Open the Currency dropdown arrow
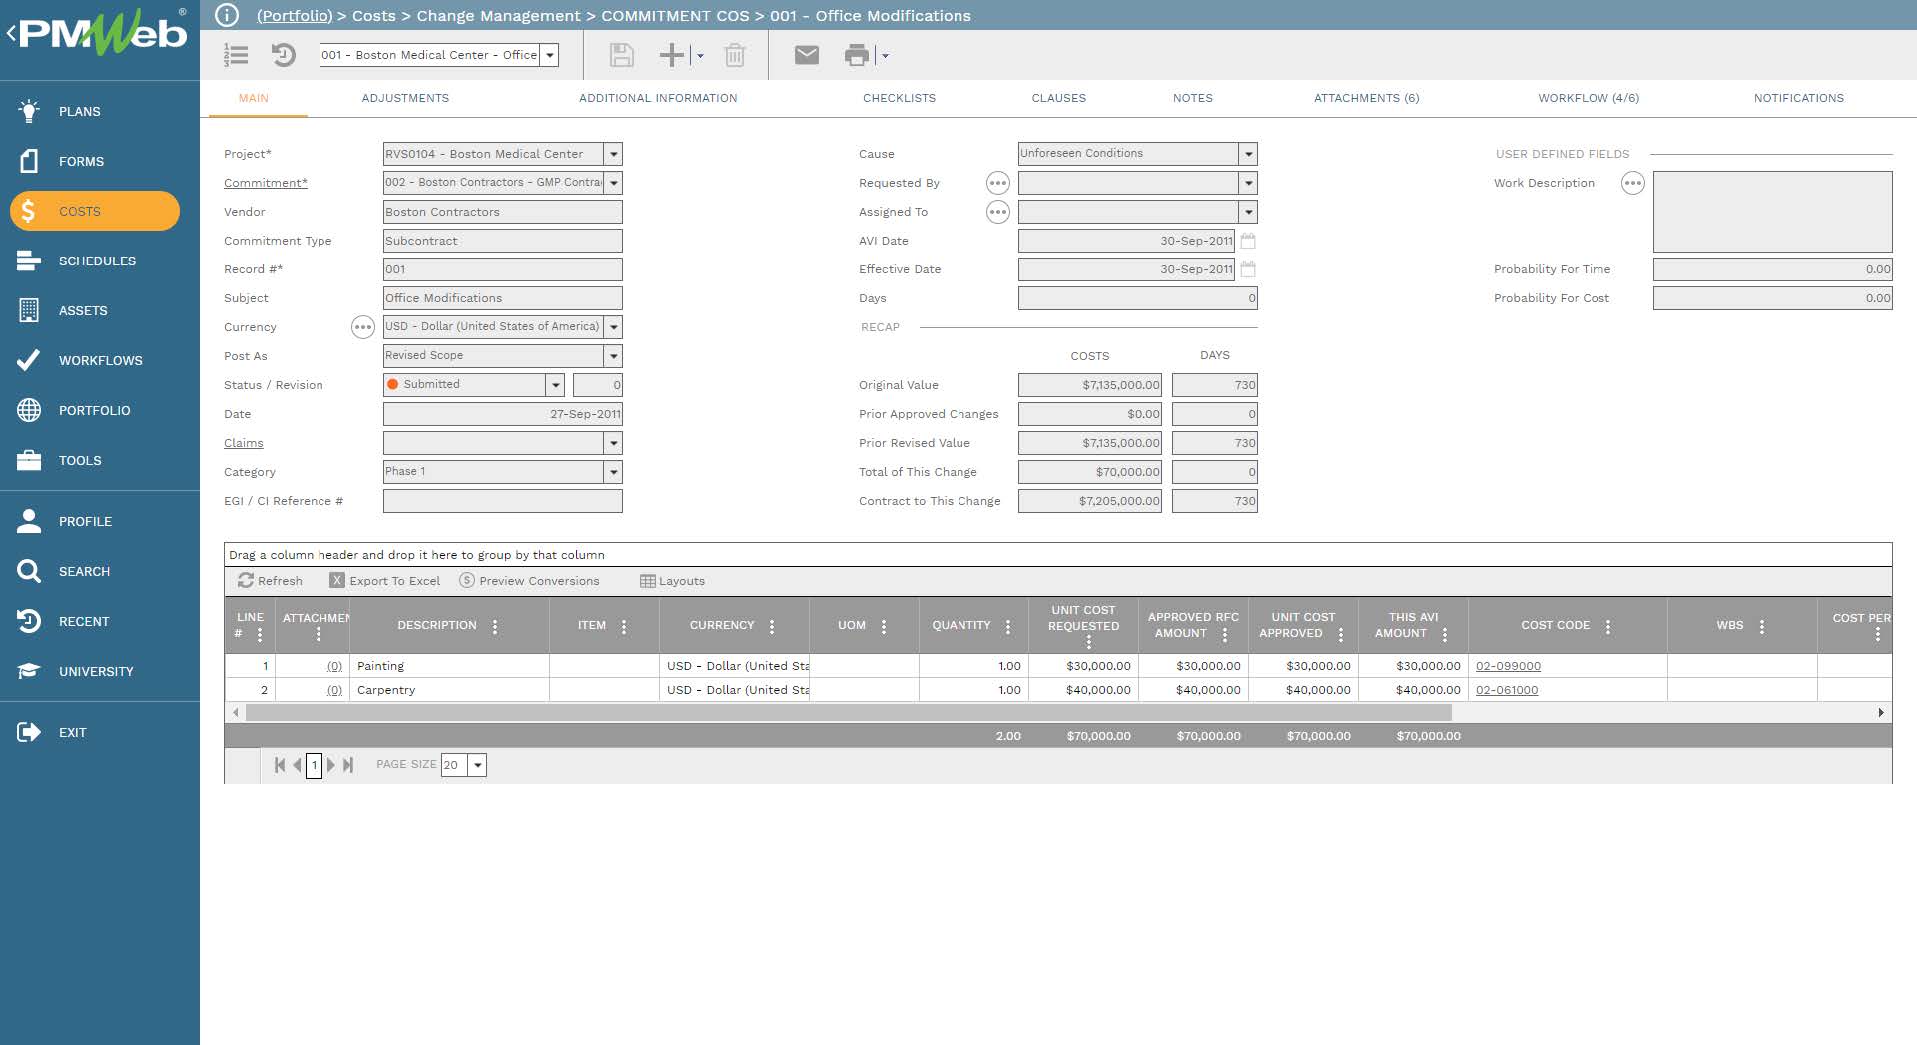 (x=614, y=327)
